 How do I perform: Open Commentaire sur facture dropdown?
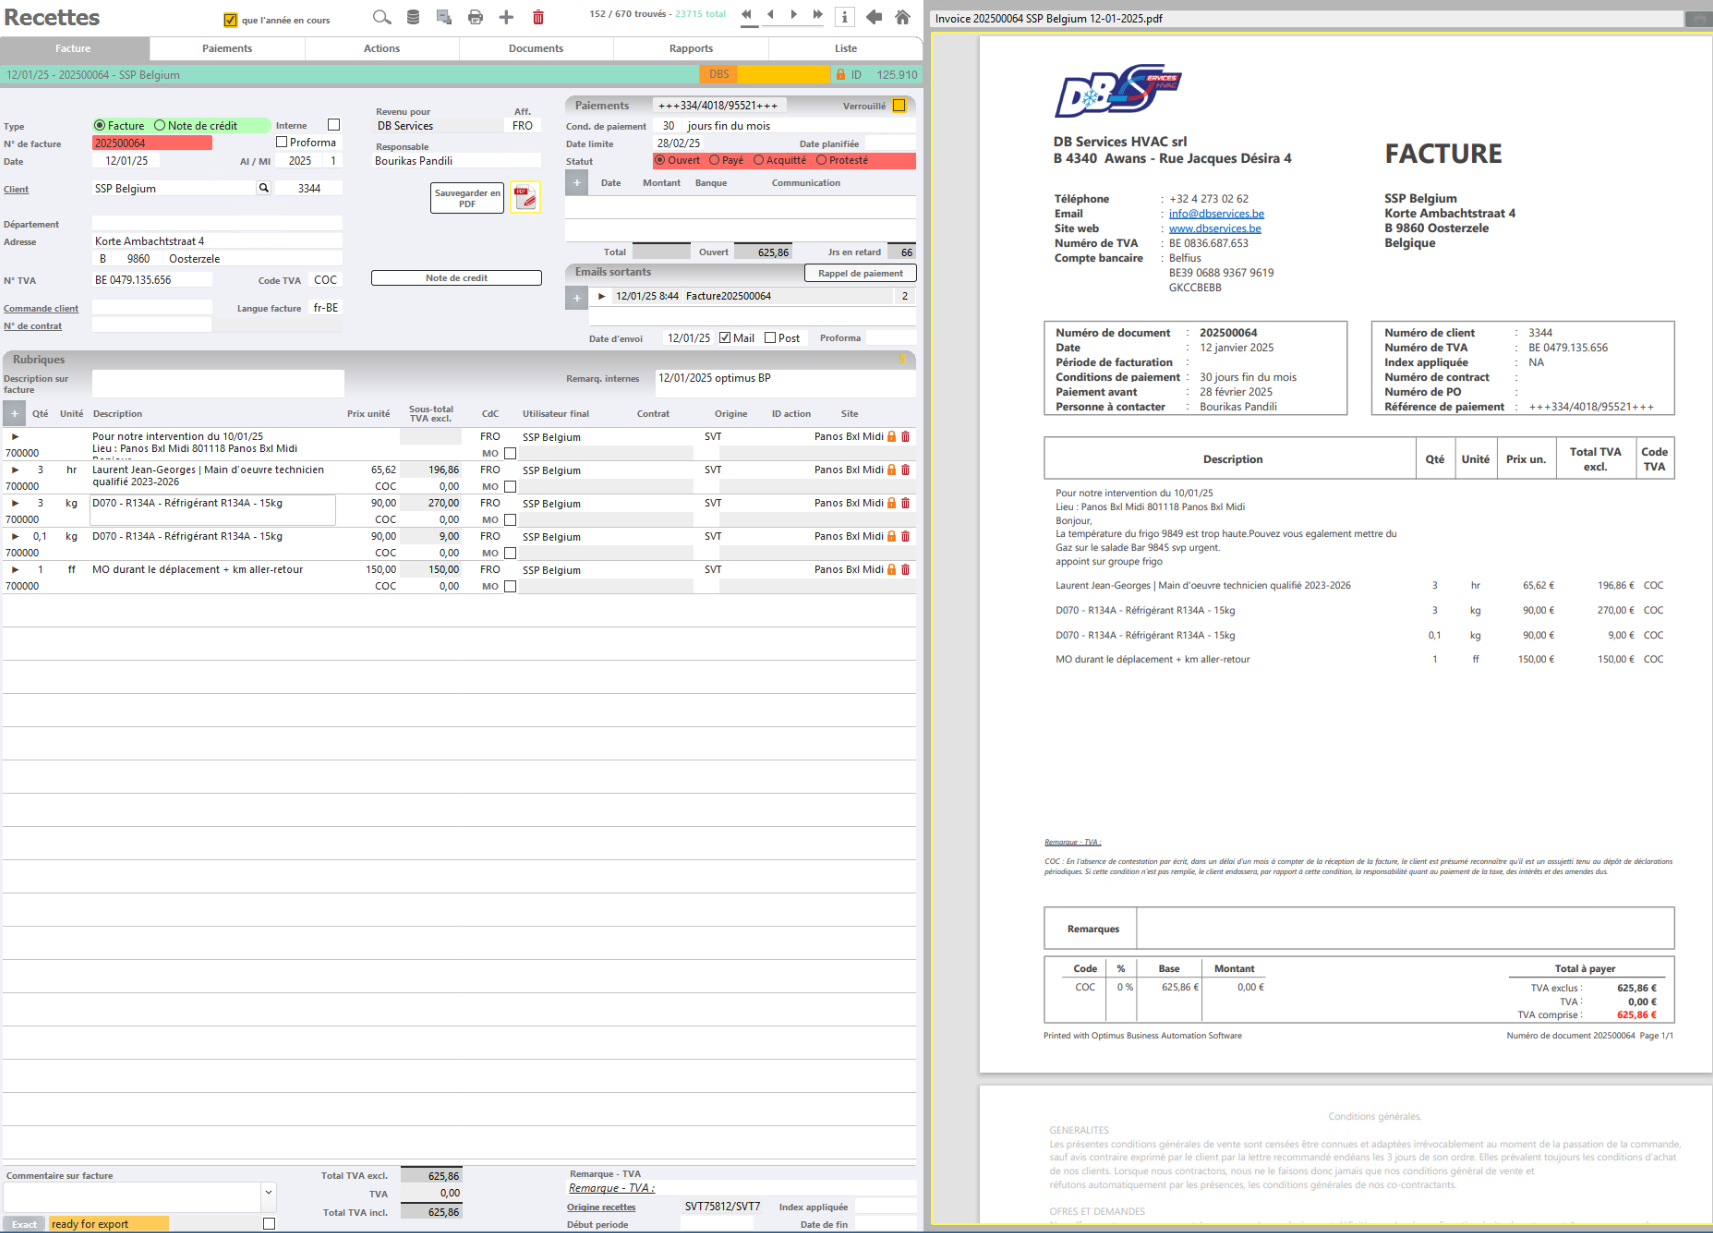click(x=268, y=1192)
